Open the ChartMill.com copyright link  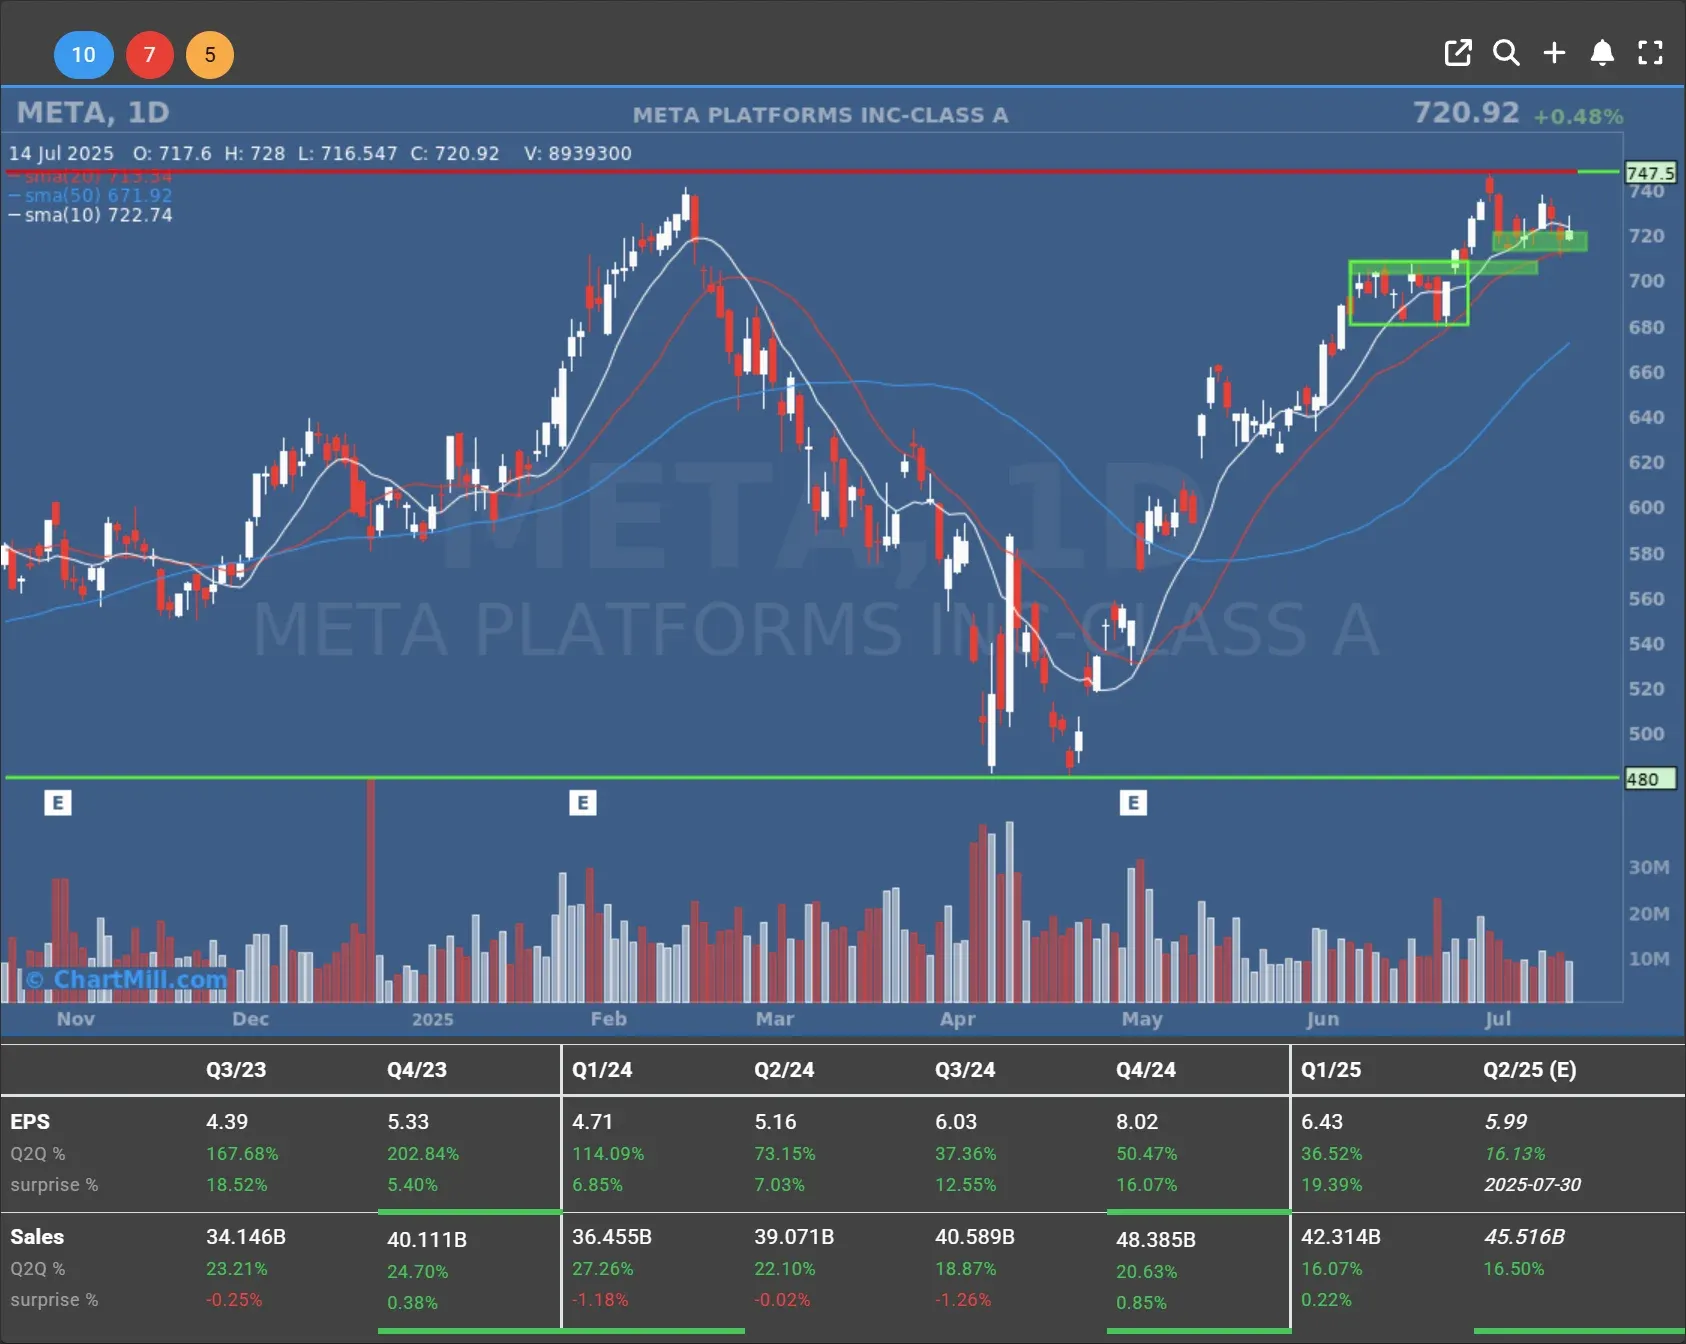(126, 979)
